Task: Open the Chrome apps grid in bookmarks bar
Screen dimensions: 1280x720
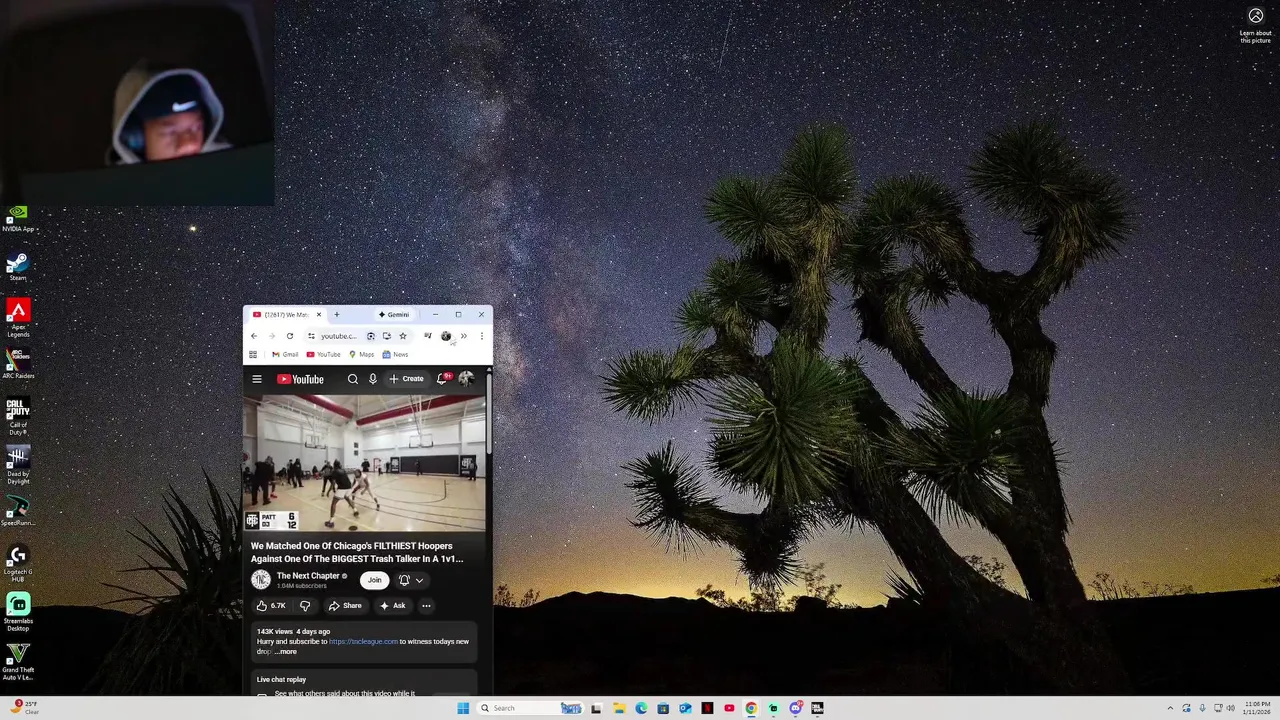Action: tap(253, 354)
